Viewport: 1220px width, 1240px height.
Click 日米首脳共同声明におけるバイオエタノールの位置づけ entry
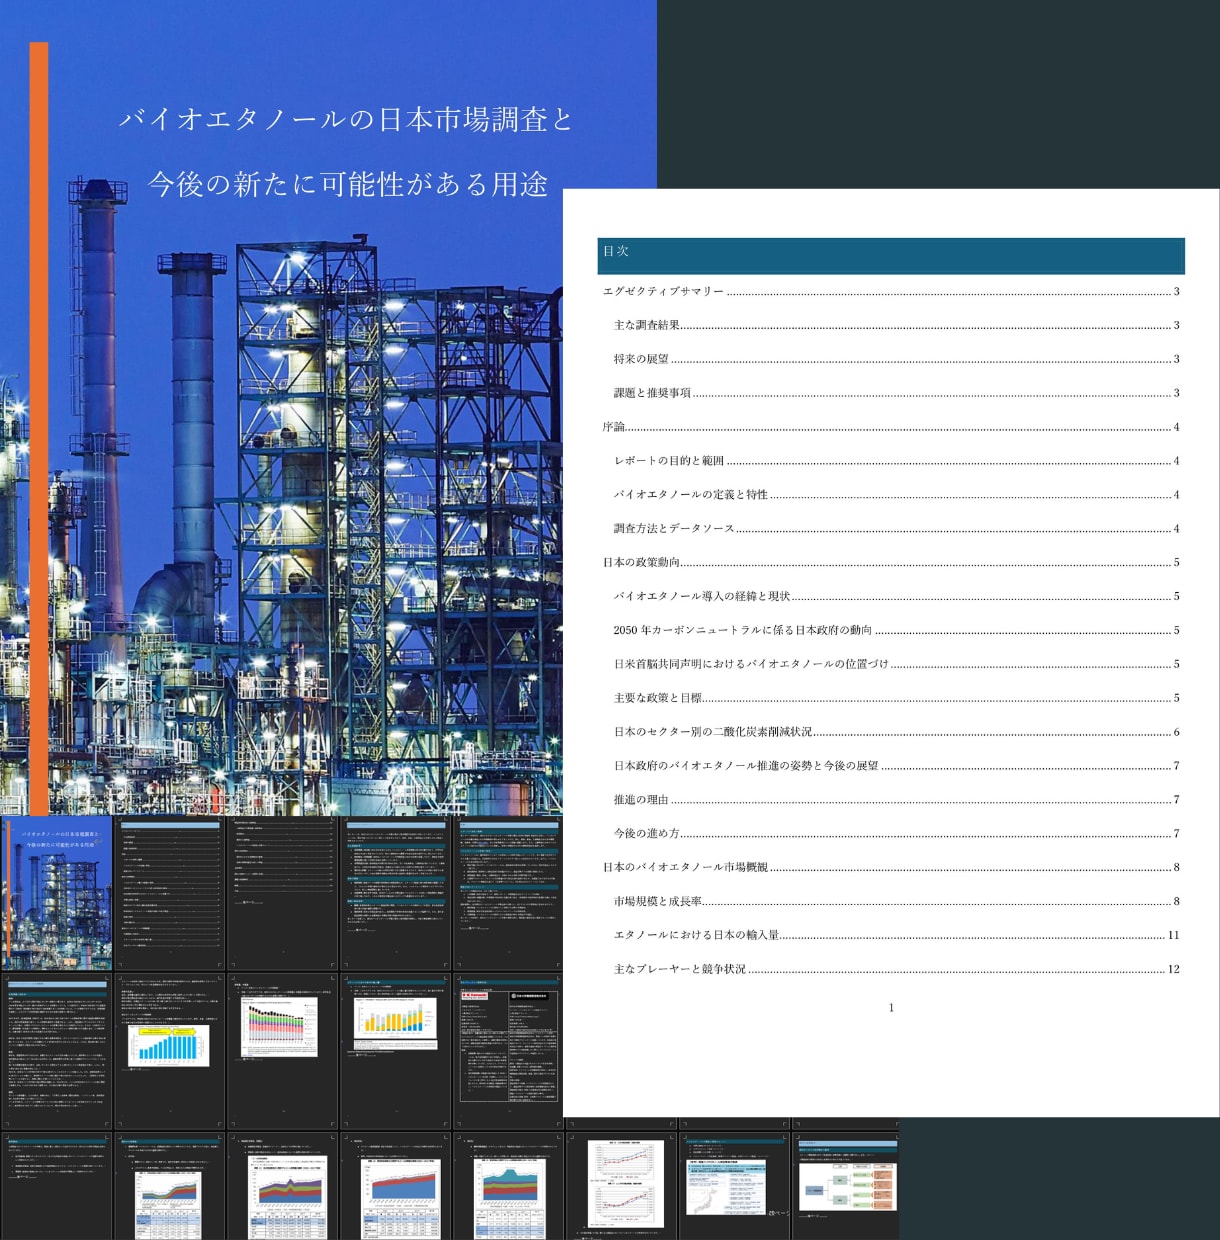(x=896, y=665)
